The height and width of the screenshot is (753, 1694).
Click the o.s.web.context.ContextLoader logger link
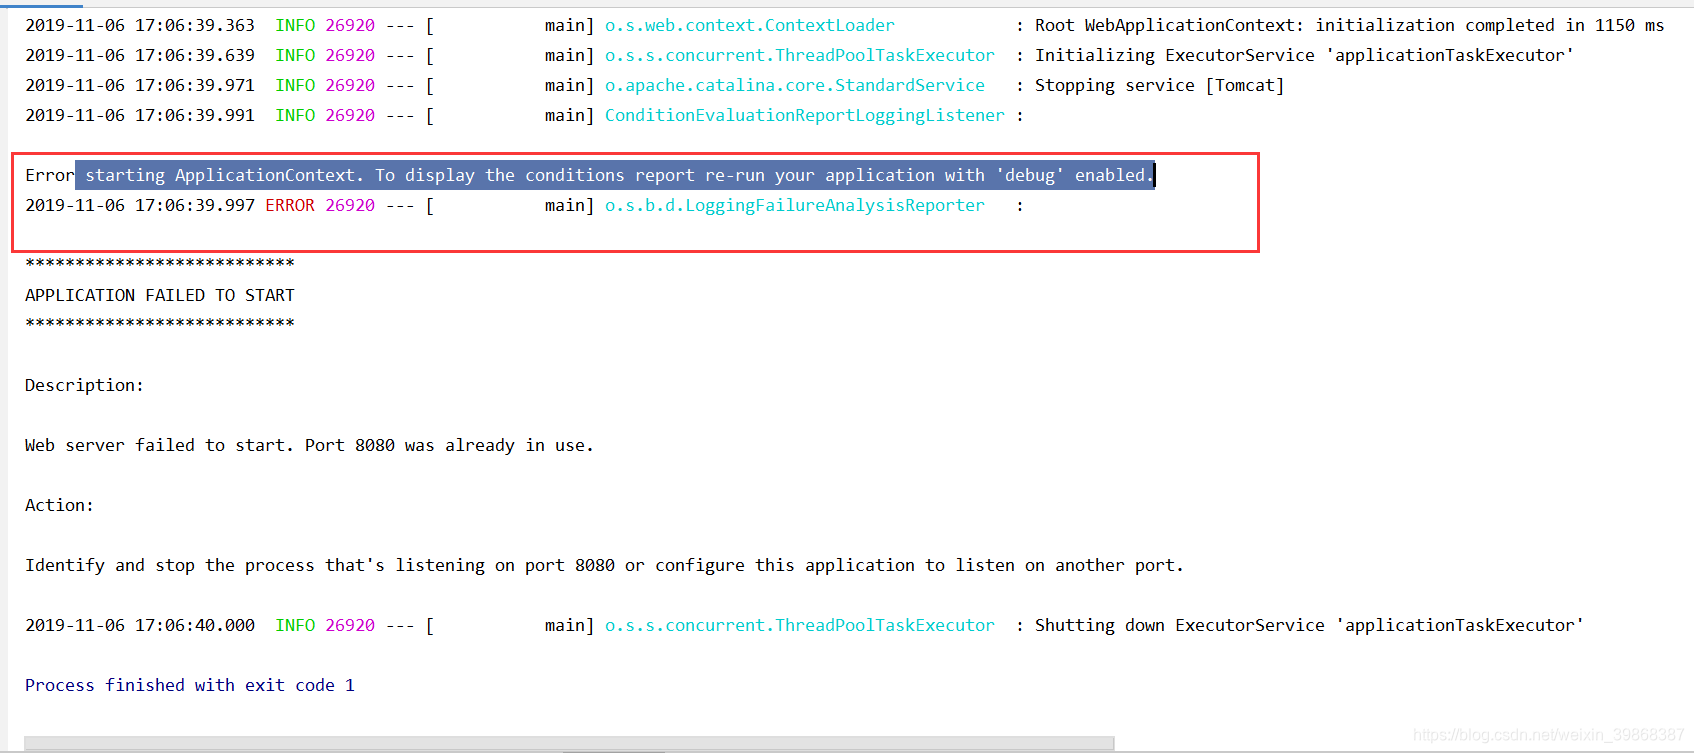[x=749, y=25]
